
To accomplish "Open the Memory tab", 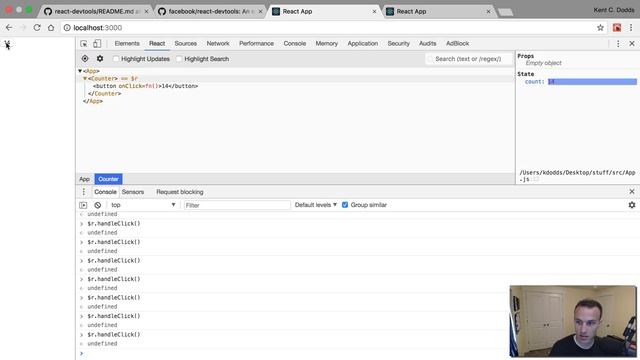I will (327, 44).
